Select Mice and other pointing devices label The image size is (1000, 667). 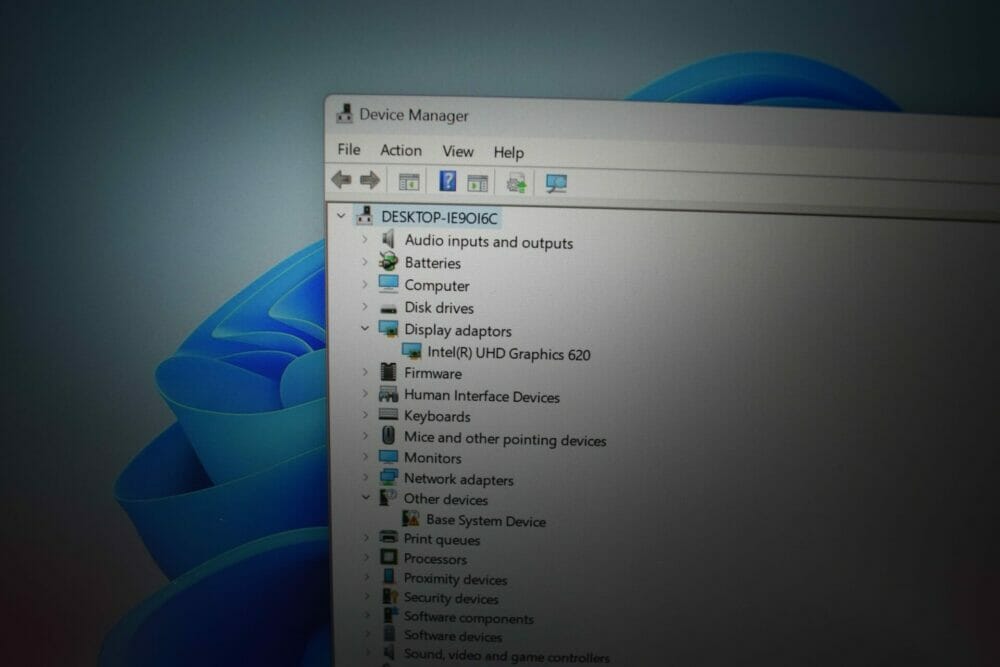click(x=505, y=439)
